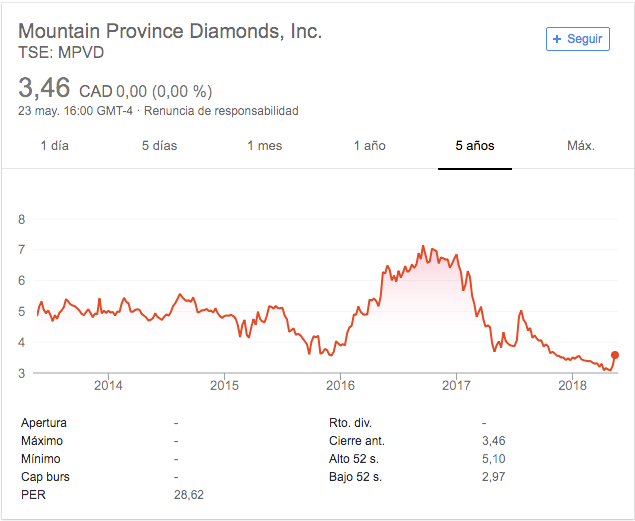635x521 pixels.
Task: Click the 3,46 current price value
Action: (x=44, y=87)
